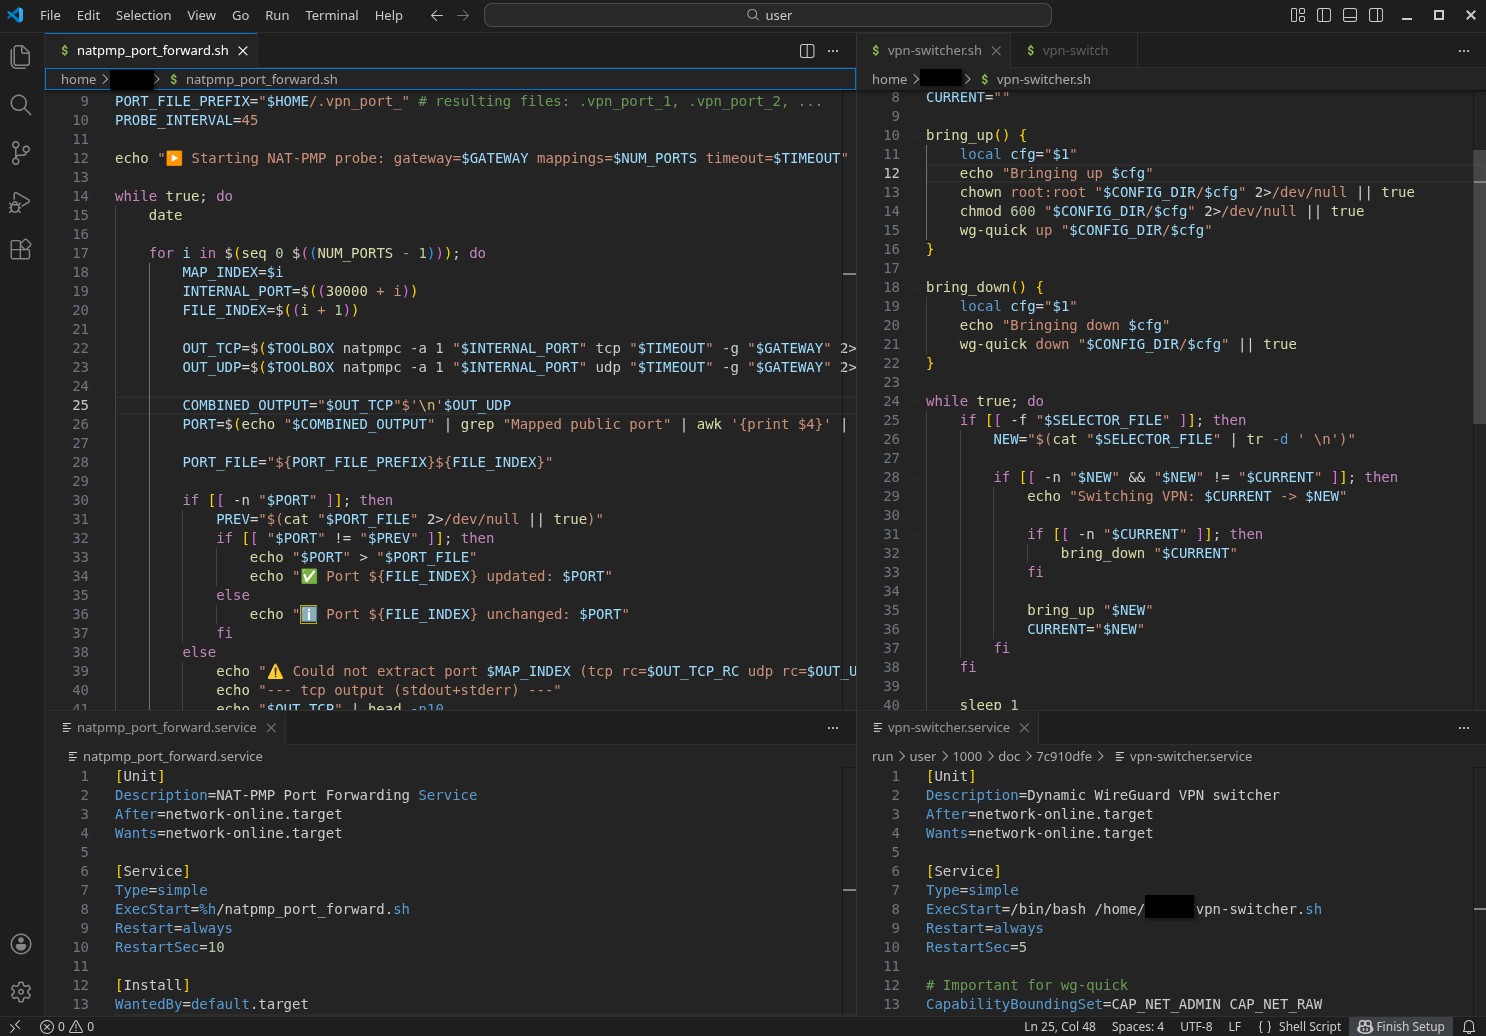
Task: Open the Manage gear settings icon
Action: pyautogui.click(x=20, y=992)
